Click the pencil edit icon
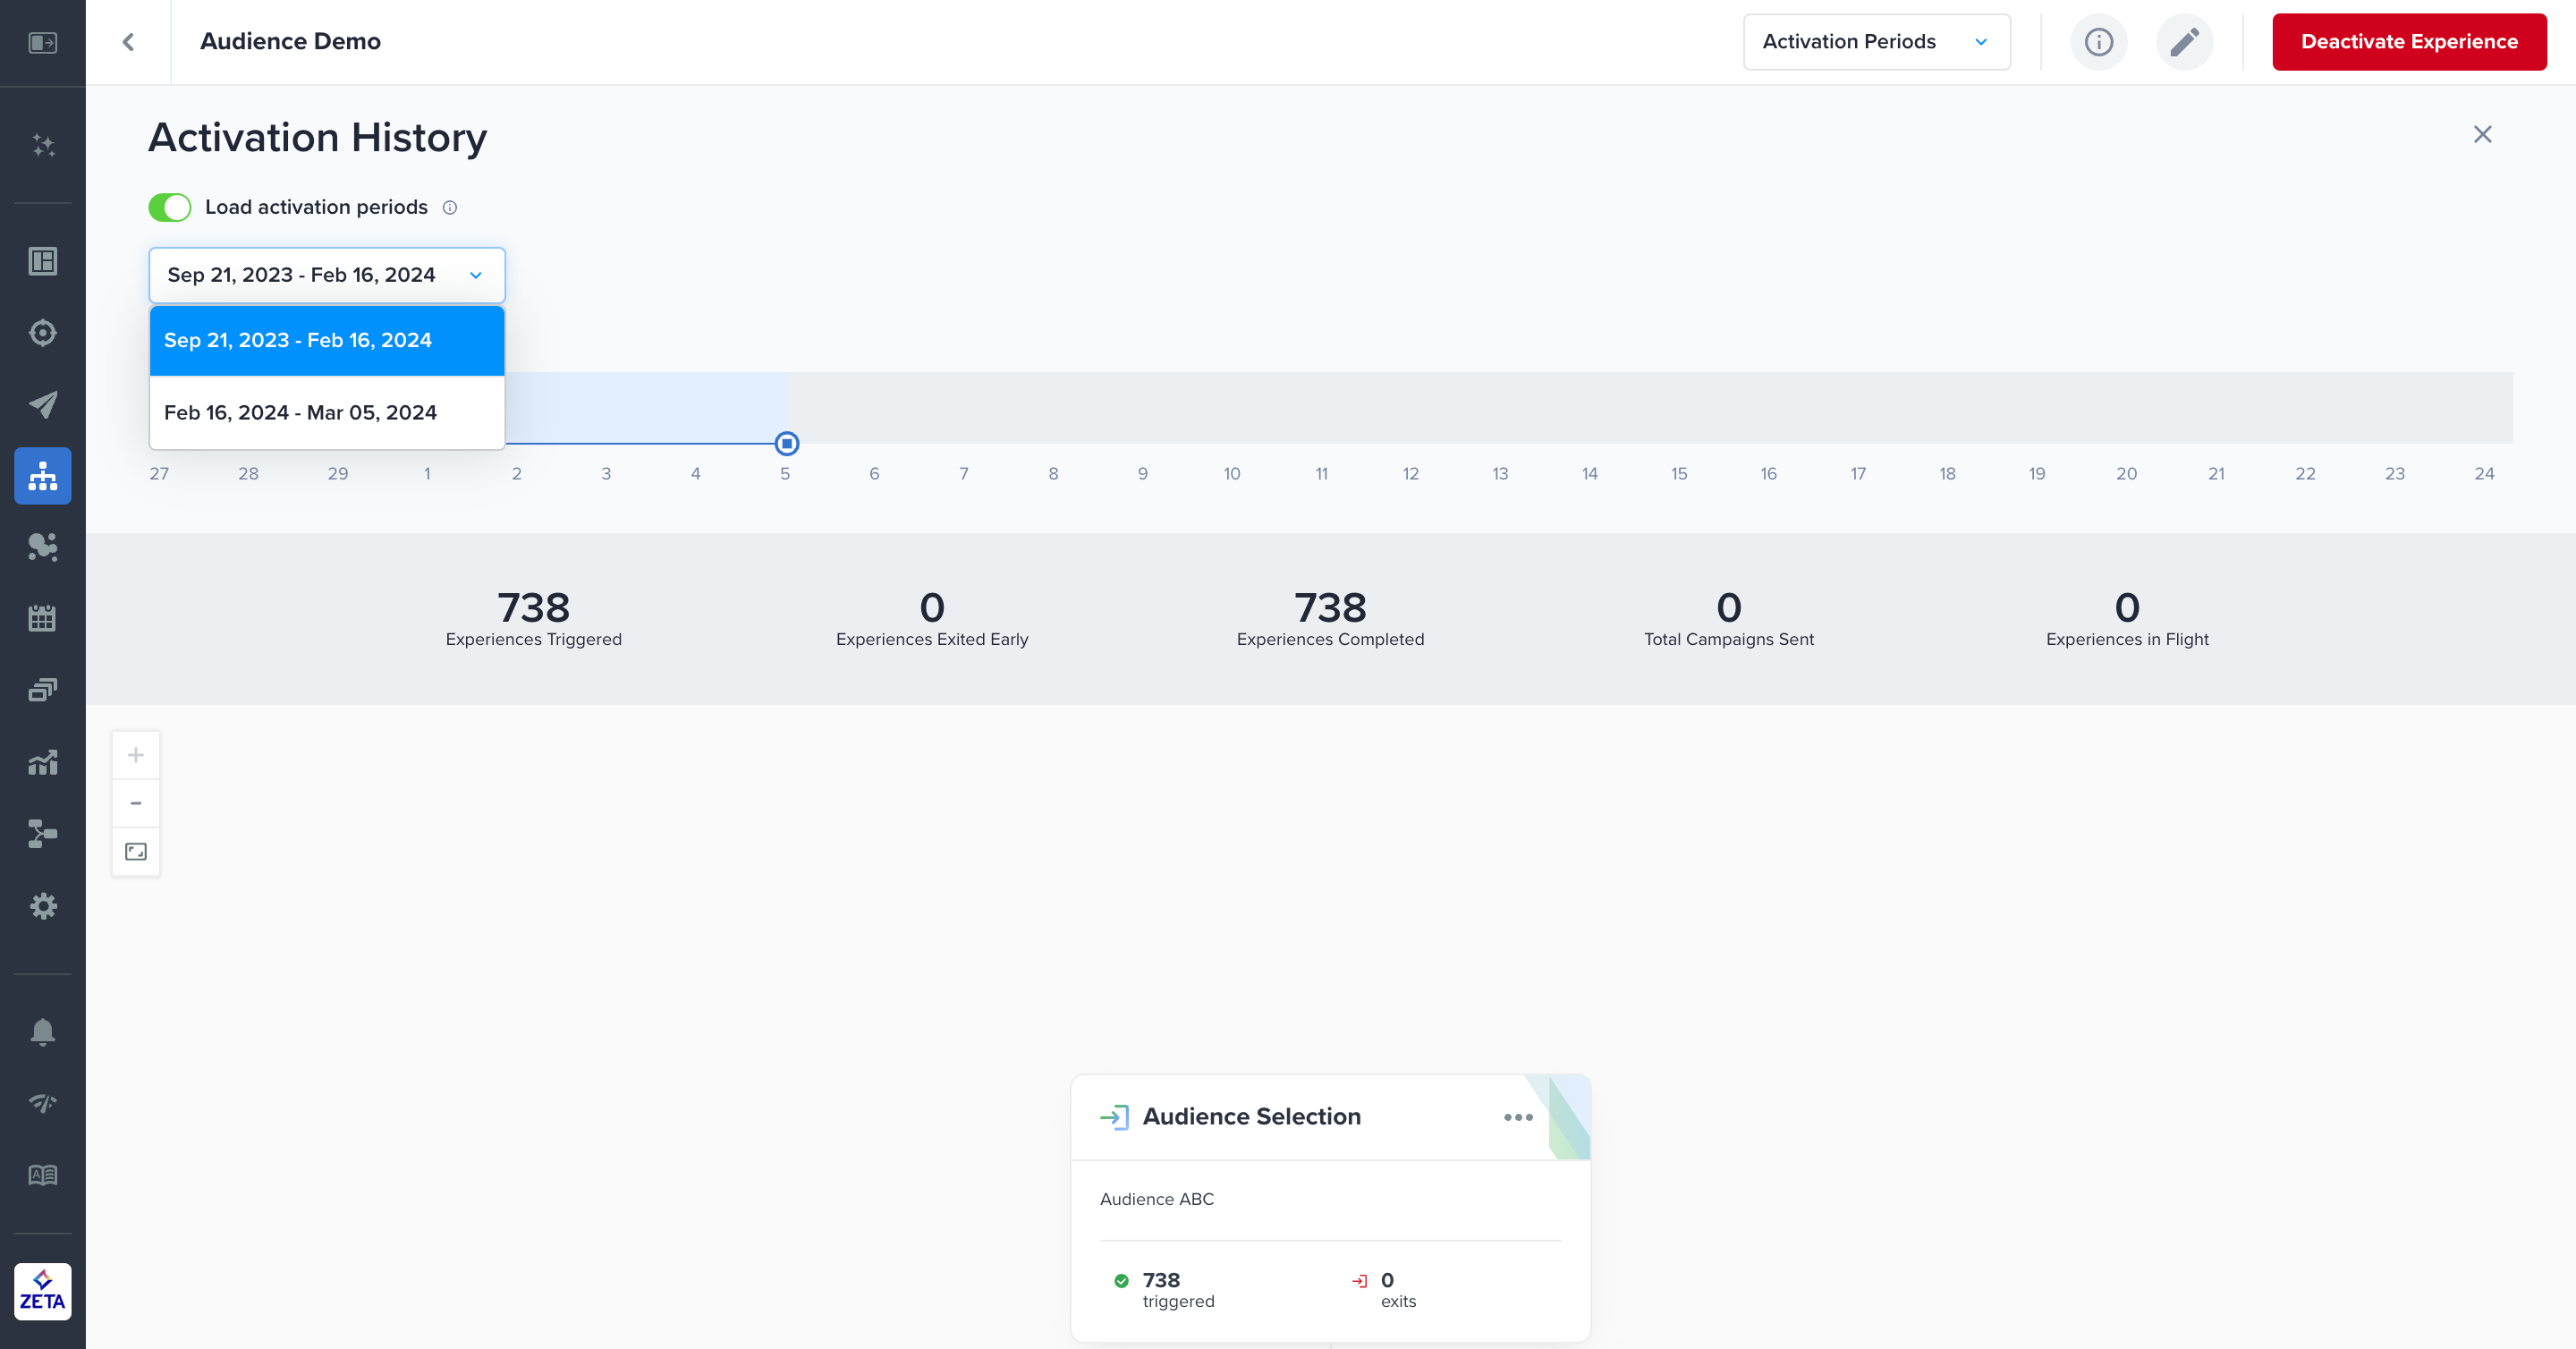 pos(2184,42)
